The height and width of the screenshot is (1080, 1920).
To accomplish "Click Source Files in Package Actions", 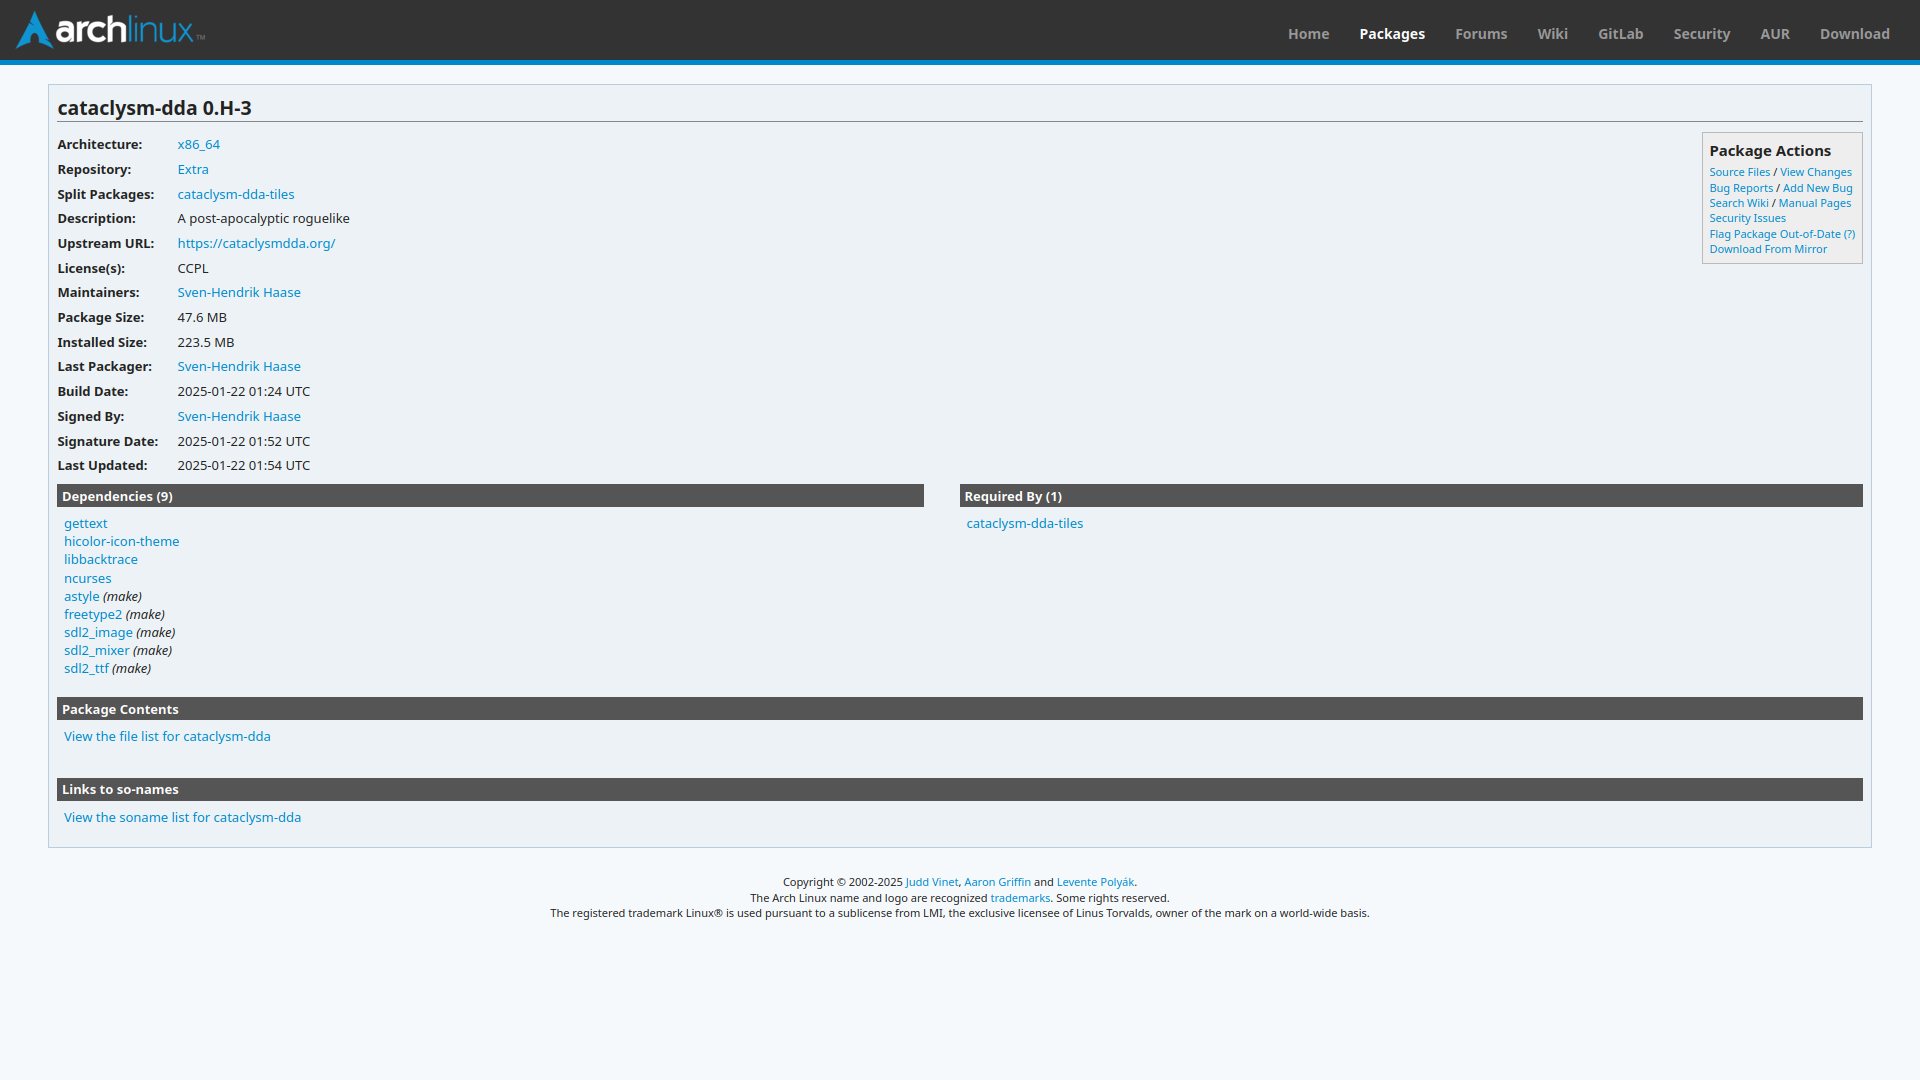I will click(x=1739, y=173).
